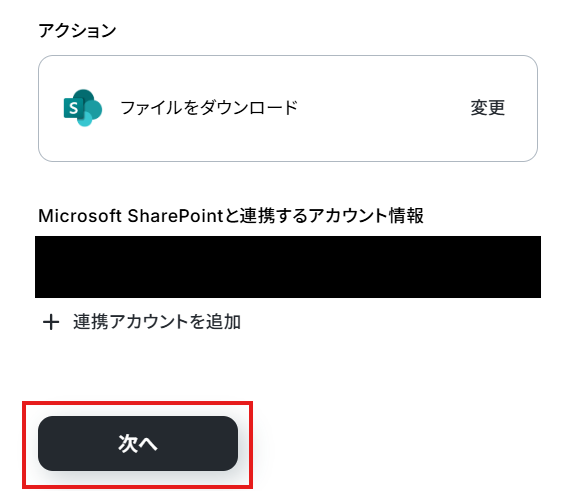Select the 連携アカウントを追加 link
Screen dimensions: 586x491
point(157,322)
